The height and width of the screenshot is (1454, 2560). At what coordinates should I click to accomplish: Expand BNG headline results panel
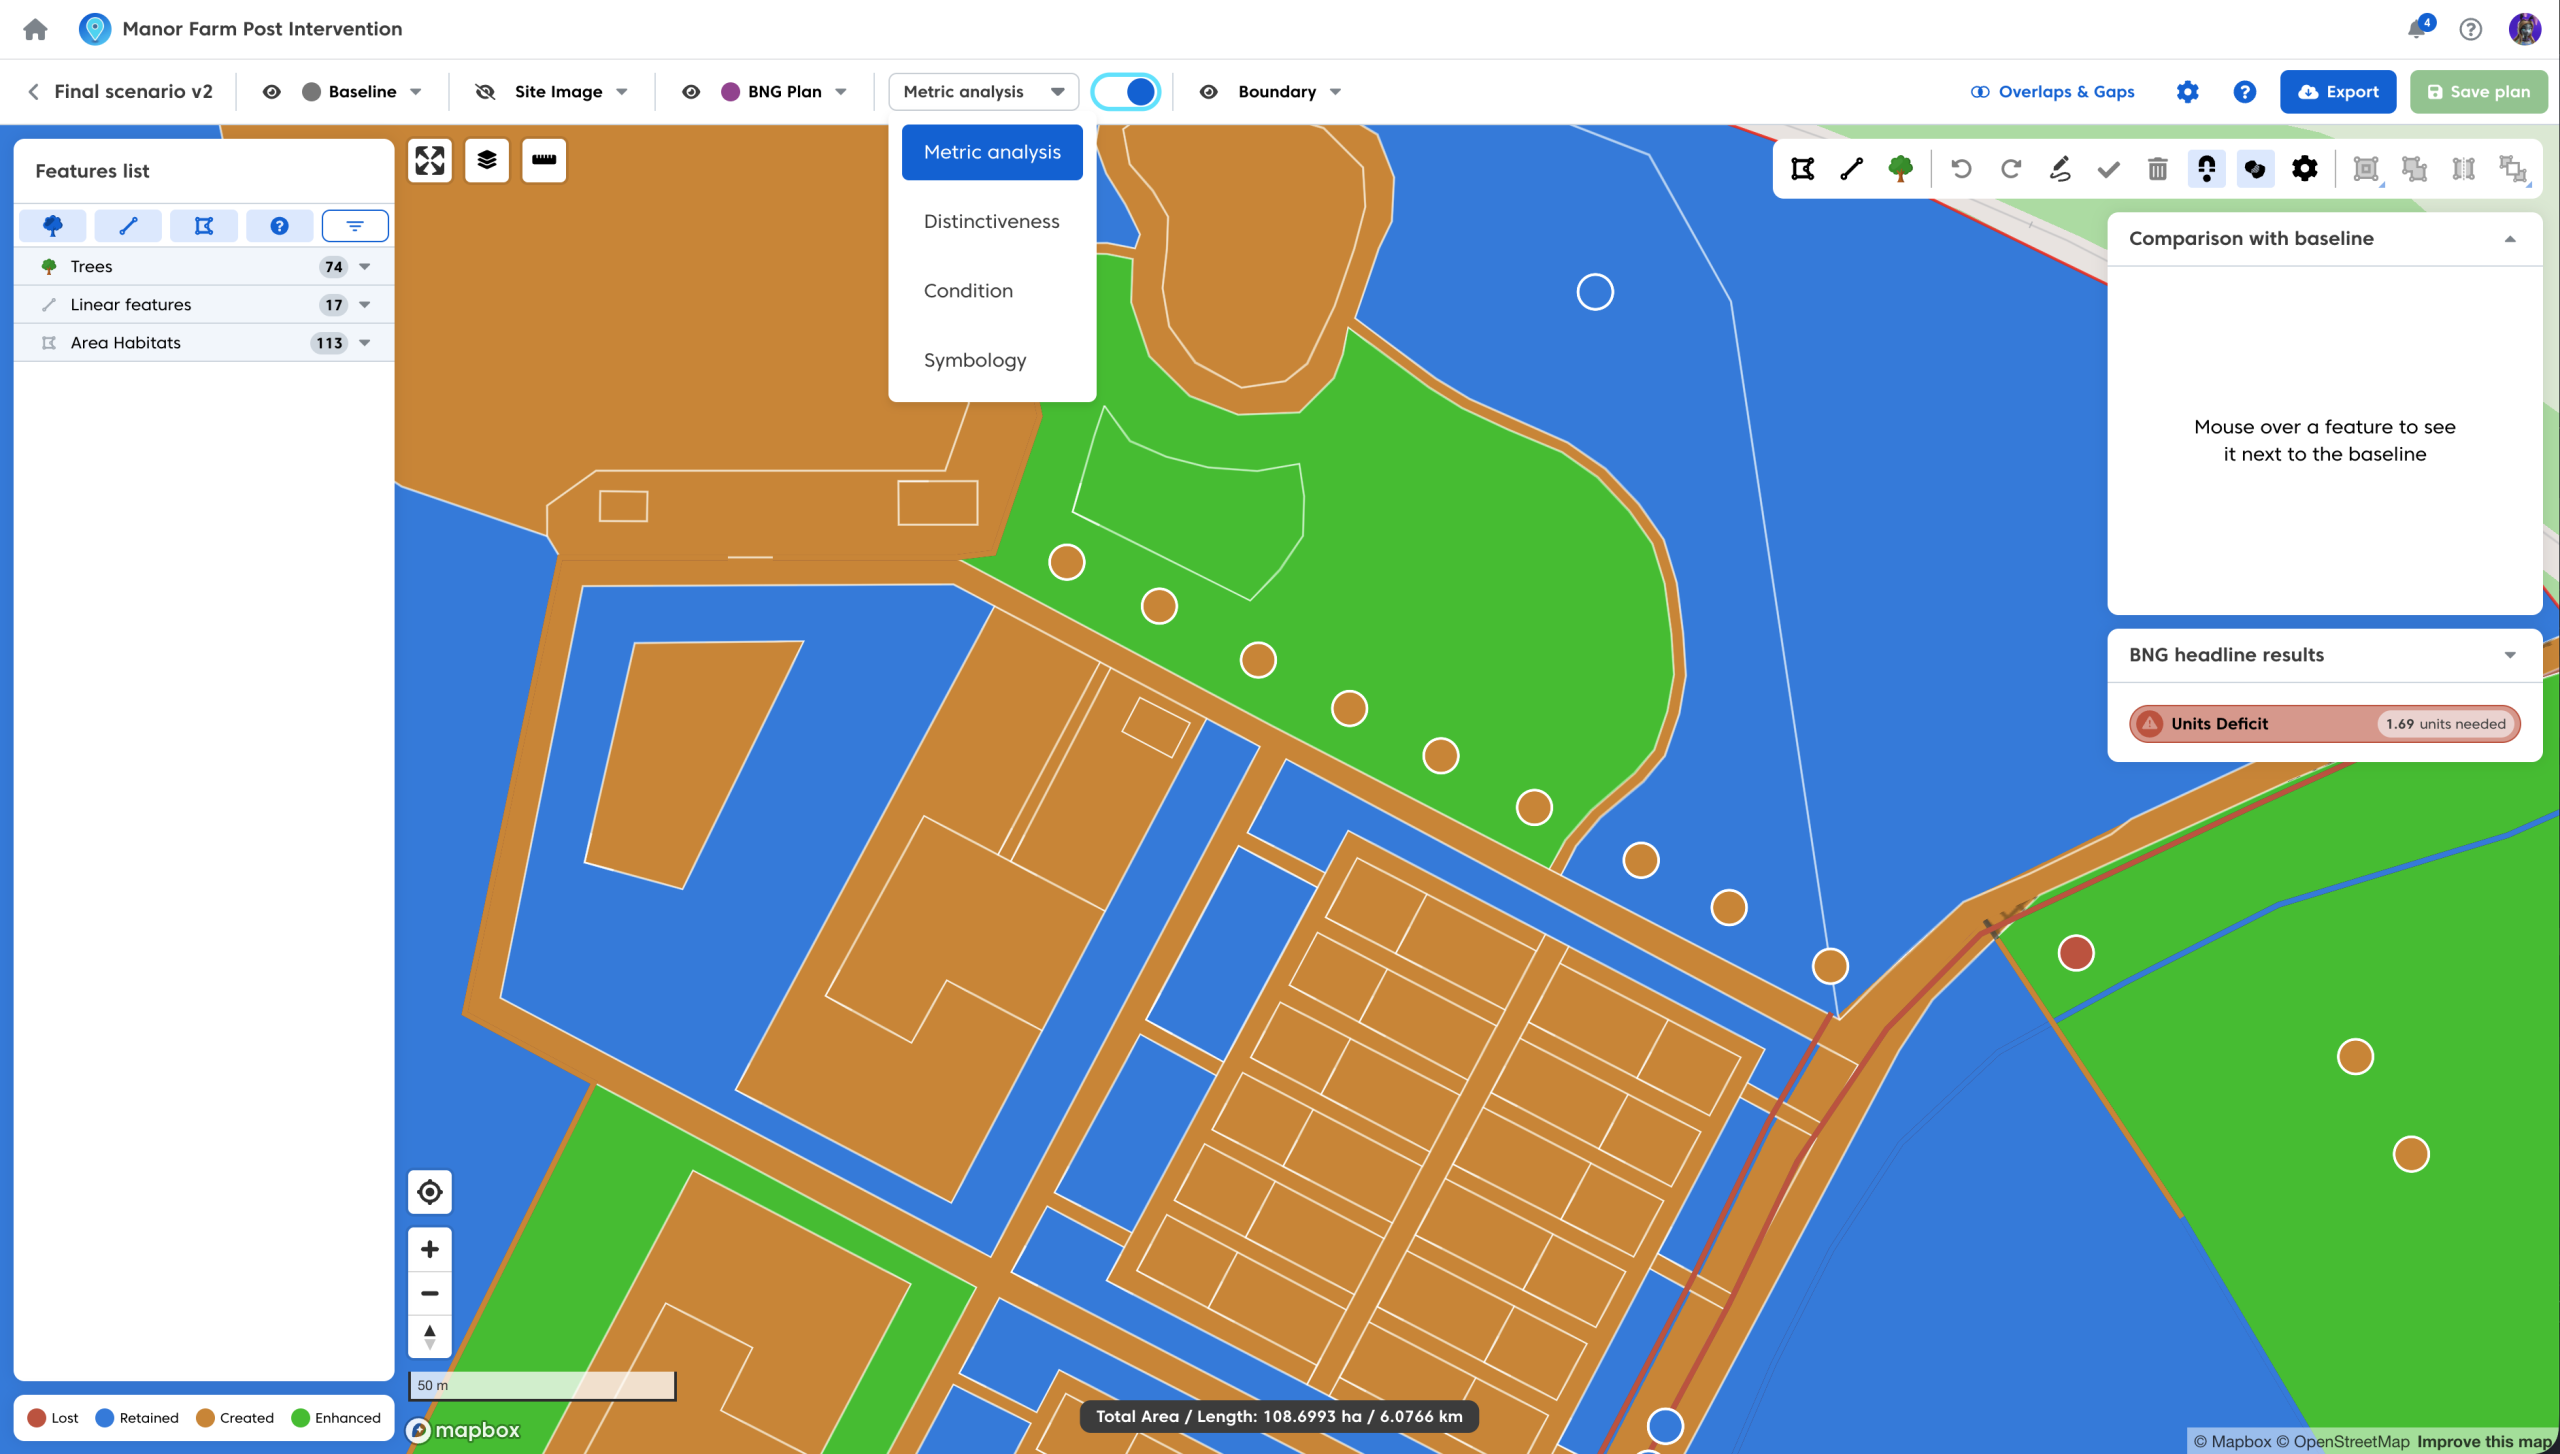2509,655
